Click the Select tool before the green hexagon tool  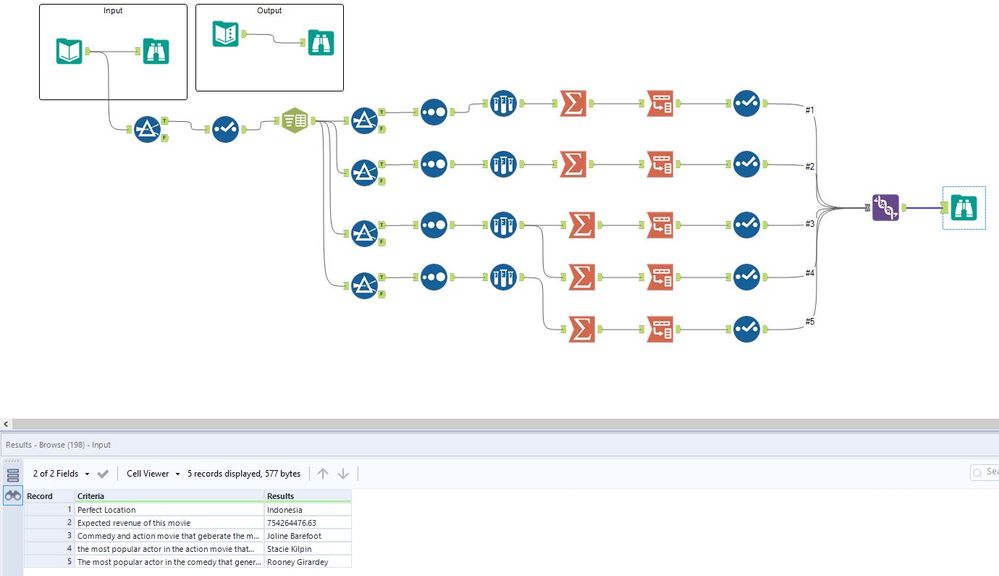coord(225,129)
